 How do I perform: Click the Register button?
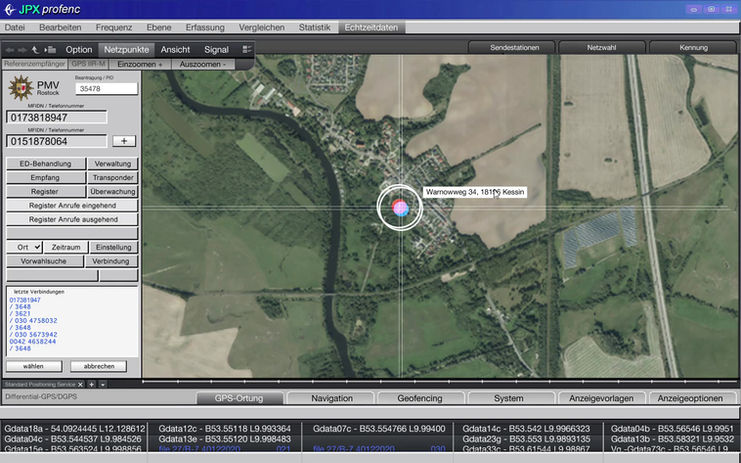[x=46, y=191]
